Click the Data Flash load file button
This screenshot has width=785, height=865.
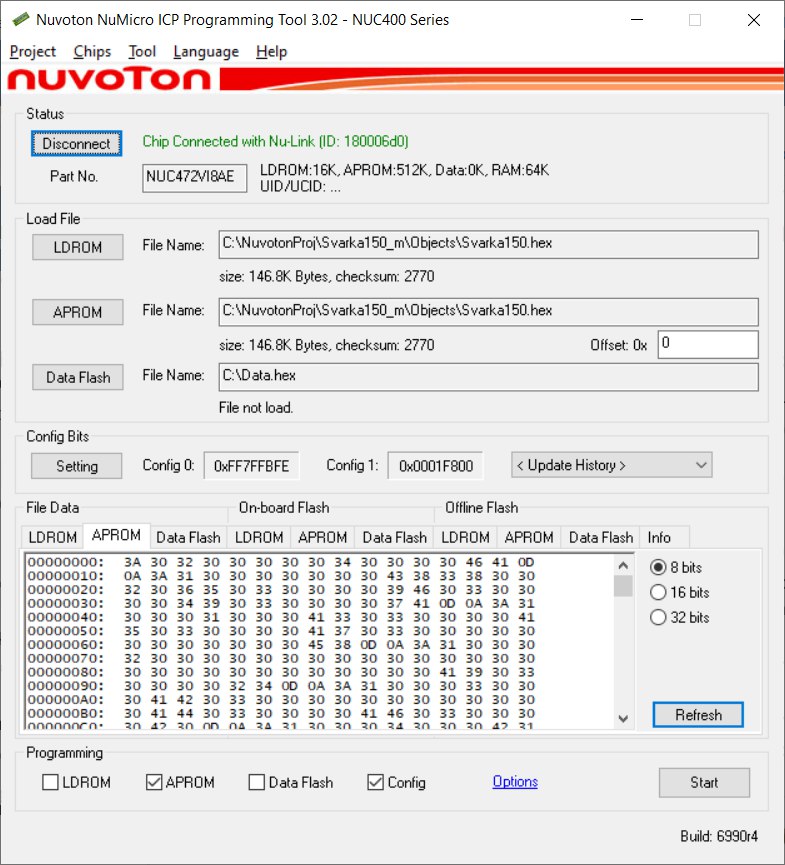pos(77,377)
